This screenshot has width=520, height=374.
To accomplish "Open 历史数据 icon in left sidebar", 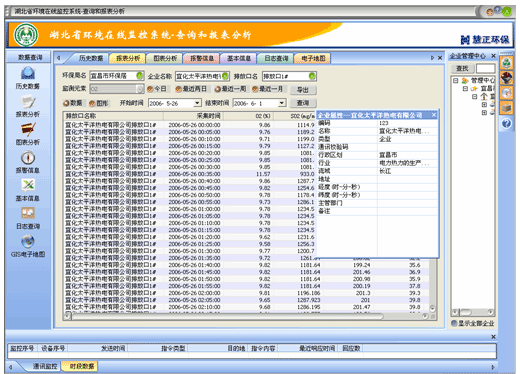I will 28,73.
